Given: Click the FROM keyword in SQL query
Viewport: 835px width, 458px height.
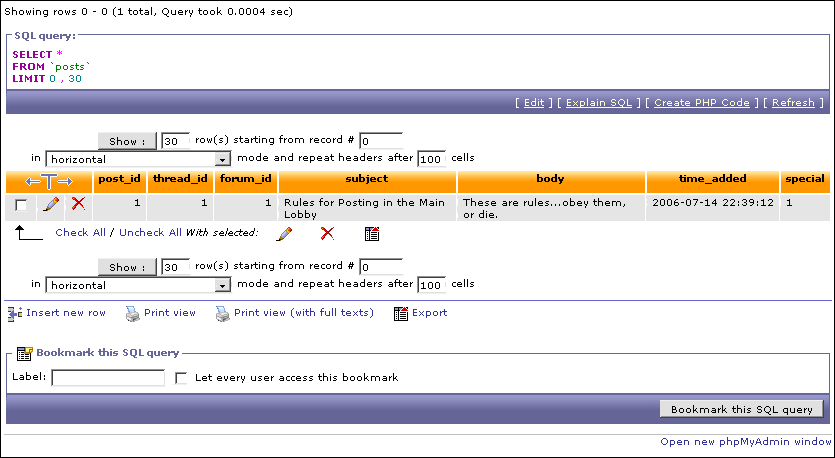Looking at the screenshot, I should 28,67.
